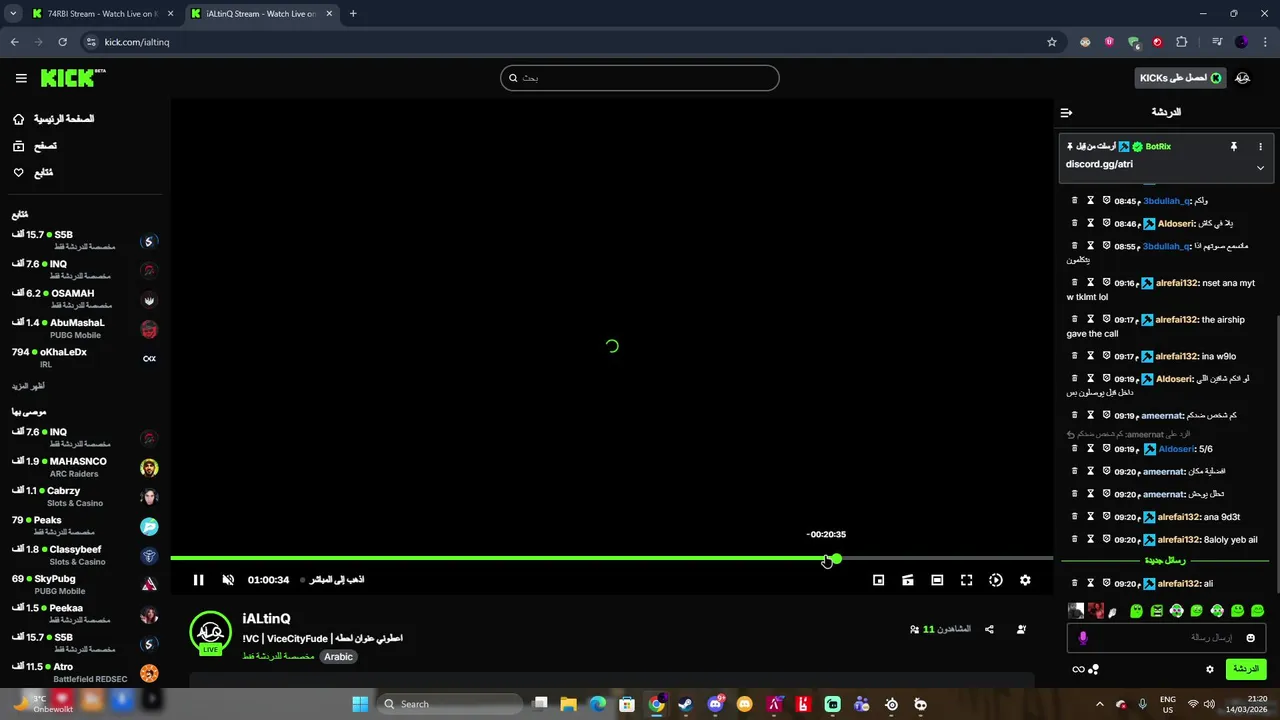Delete alrefai132 'ali' message
Screen dimensions: 1280x720
1075,583
